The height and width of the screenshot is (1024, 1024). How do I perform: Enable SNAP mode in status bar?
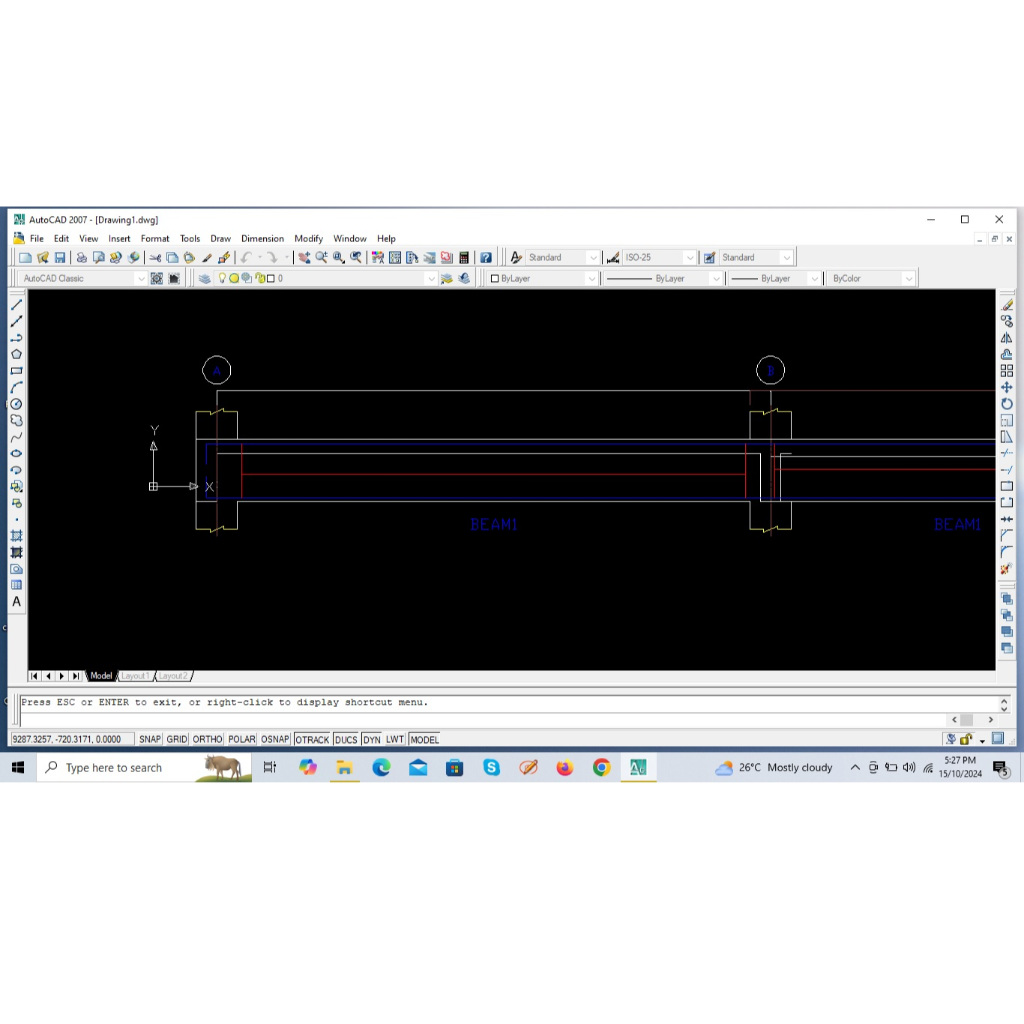point(149,739)
